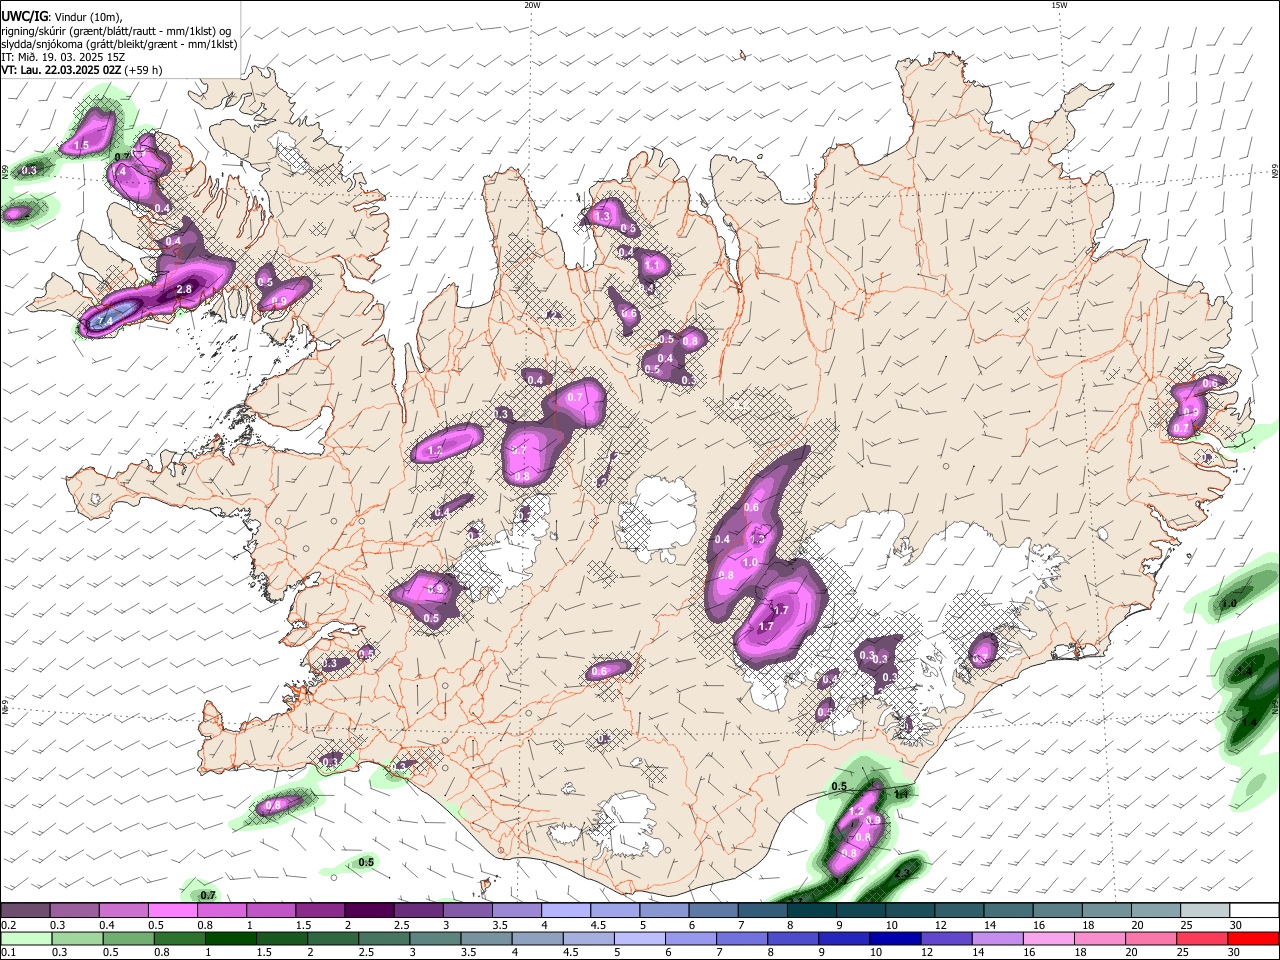This screenshot has width=1280, height=960.
Task: Click the pale green first swatch of the lower legend
Action: coord(25,938)
